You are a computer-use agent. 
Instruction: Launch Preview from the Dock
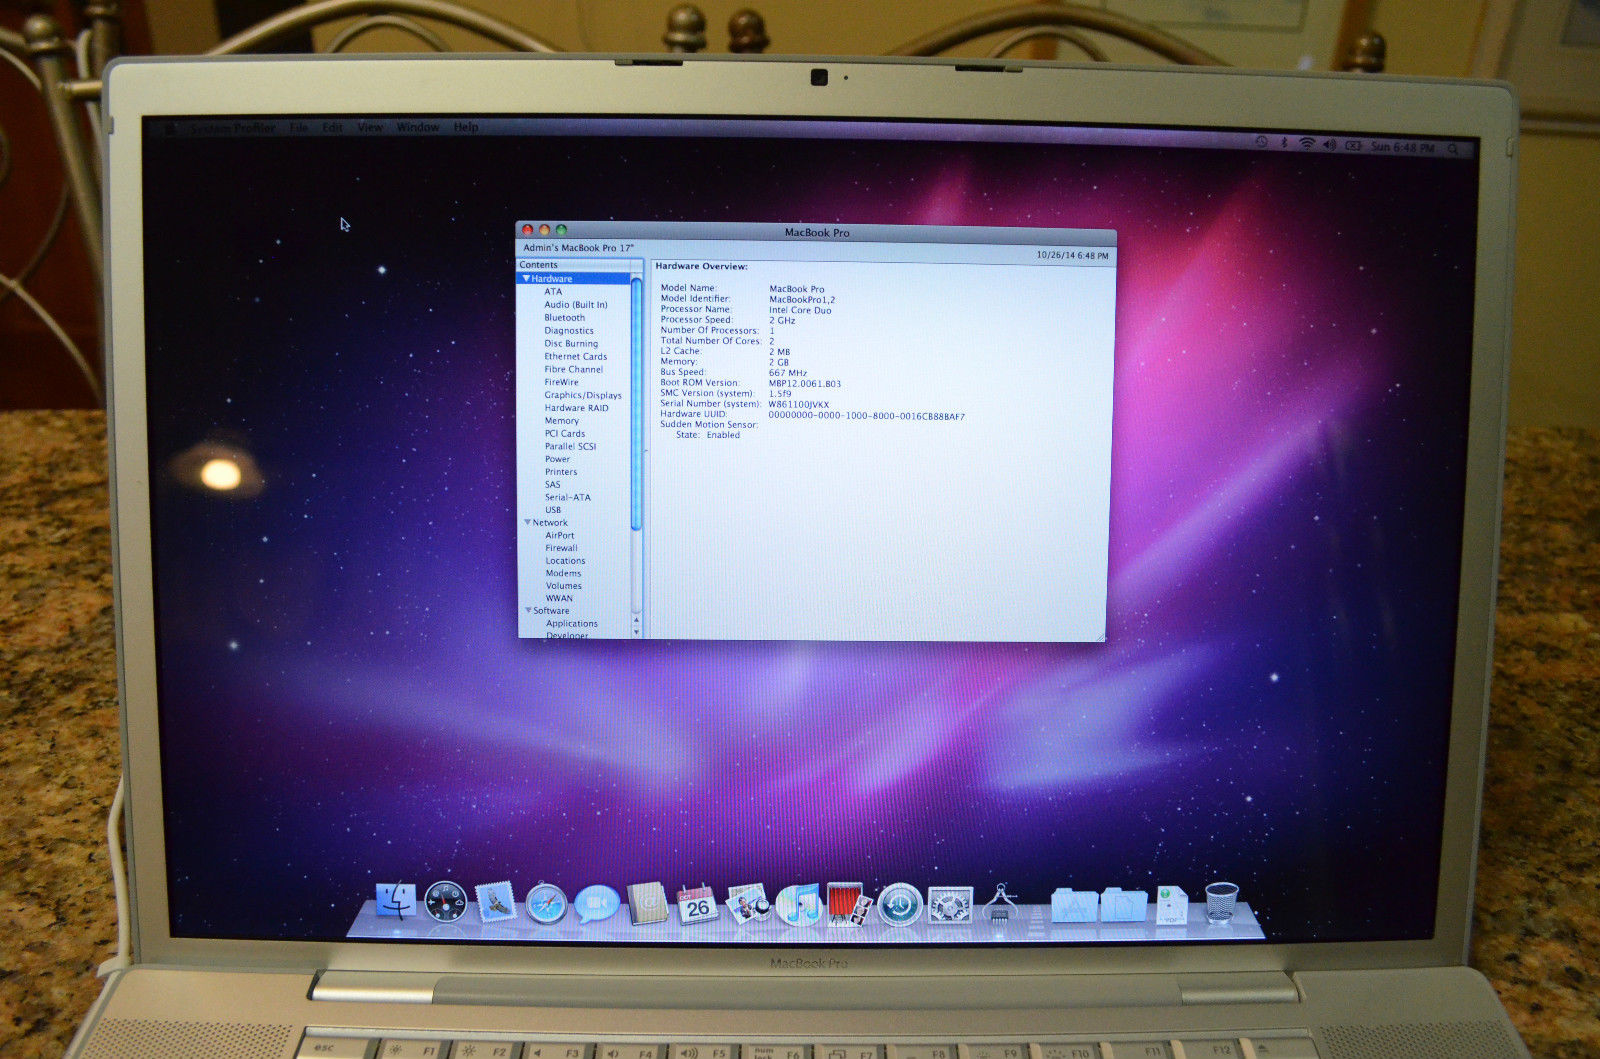coord(748,904)
